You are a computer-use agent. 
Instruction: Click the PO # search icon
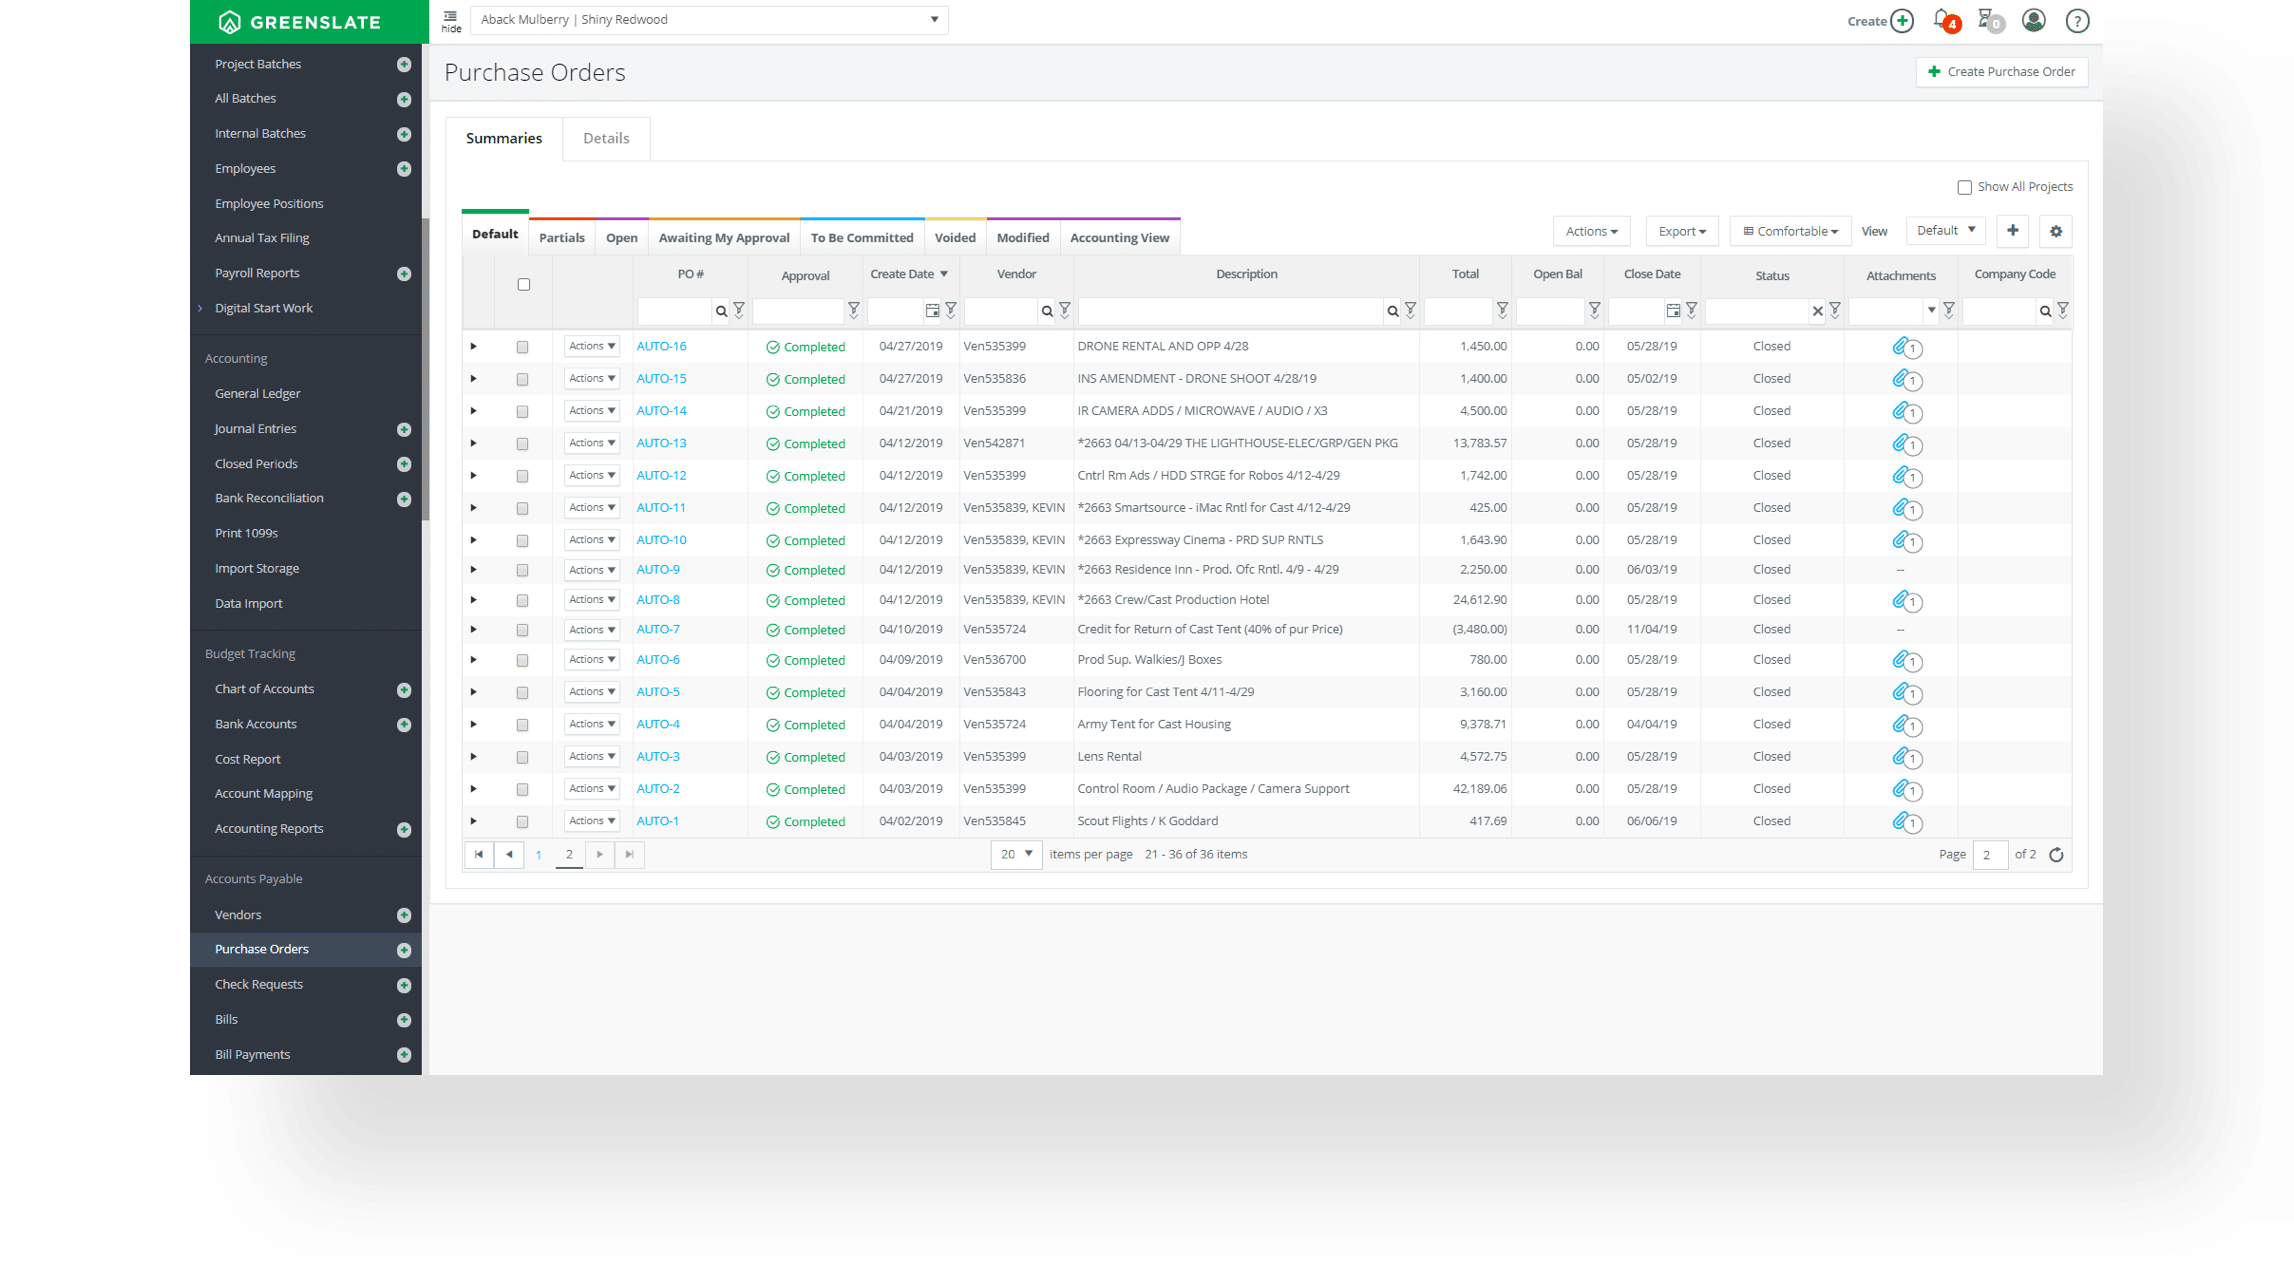(721, 312)
